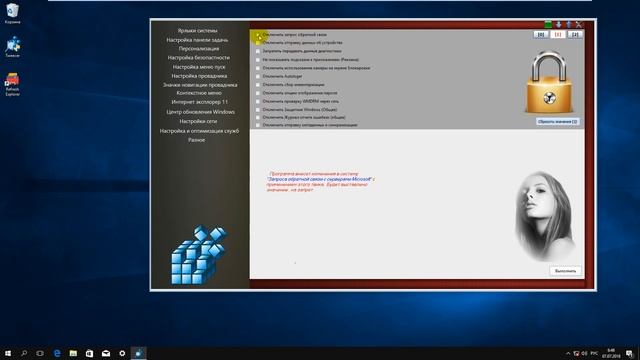640x360 pixels.
Task: Open 'Настройка и оптимизация служб' section
Action: 199,131
